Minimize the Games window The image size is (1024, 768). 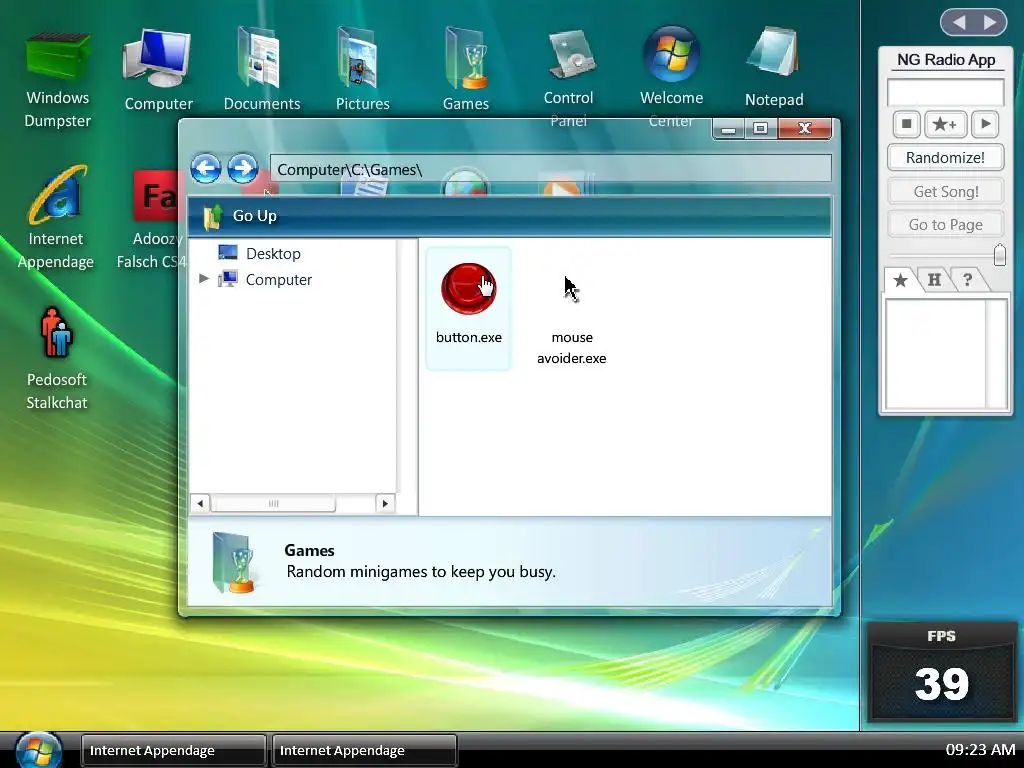pyautogui.click(x=729, y=129)
